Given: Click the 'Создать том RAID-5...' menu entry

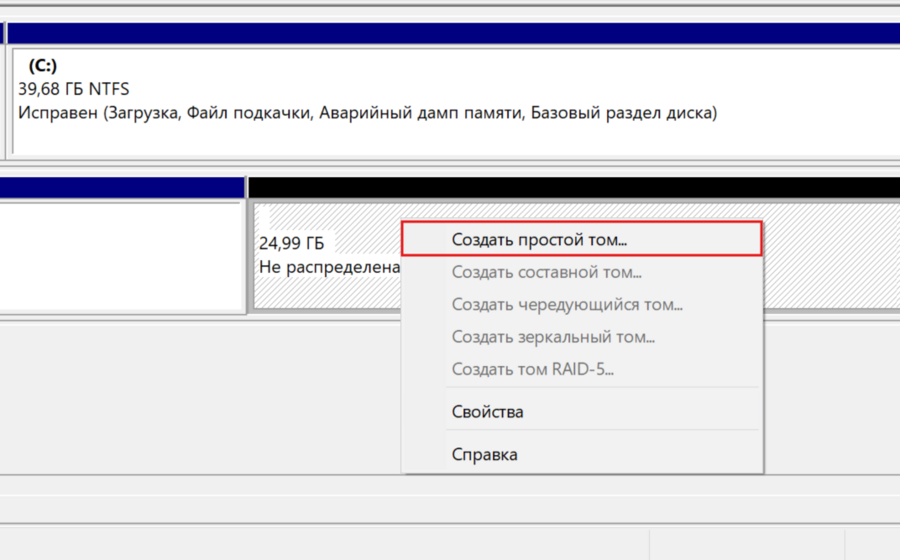Looking at the screenshot, I should click(x=532, y=369).
